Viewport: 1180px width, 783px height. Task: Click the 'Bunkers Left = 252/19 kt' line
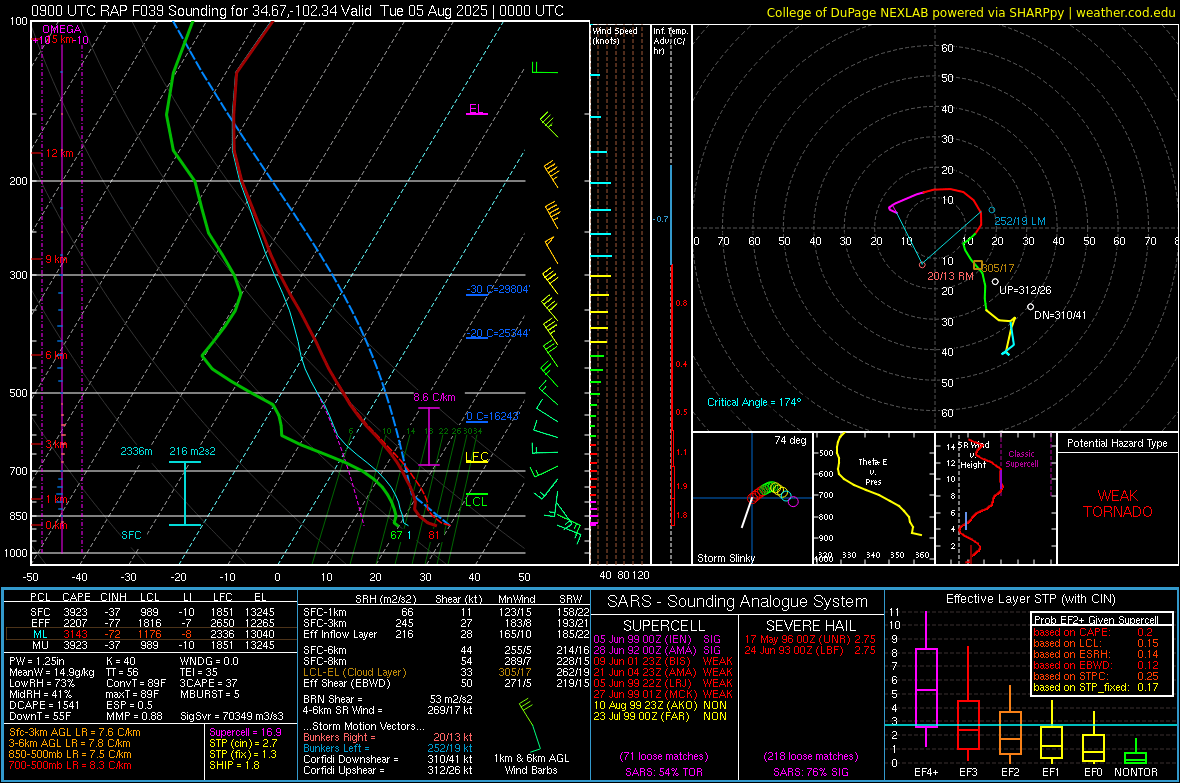coord(388,748)
